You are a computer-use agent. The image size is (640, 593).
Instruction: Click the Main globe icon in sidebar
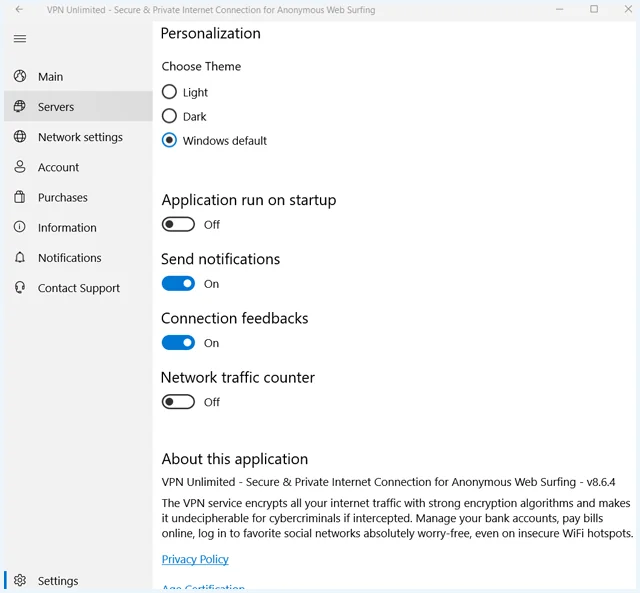click(20, 76)
